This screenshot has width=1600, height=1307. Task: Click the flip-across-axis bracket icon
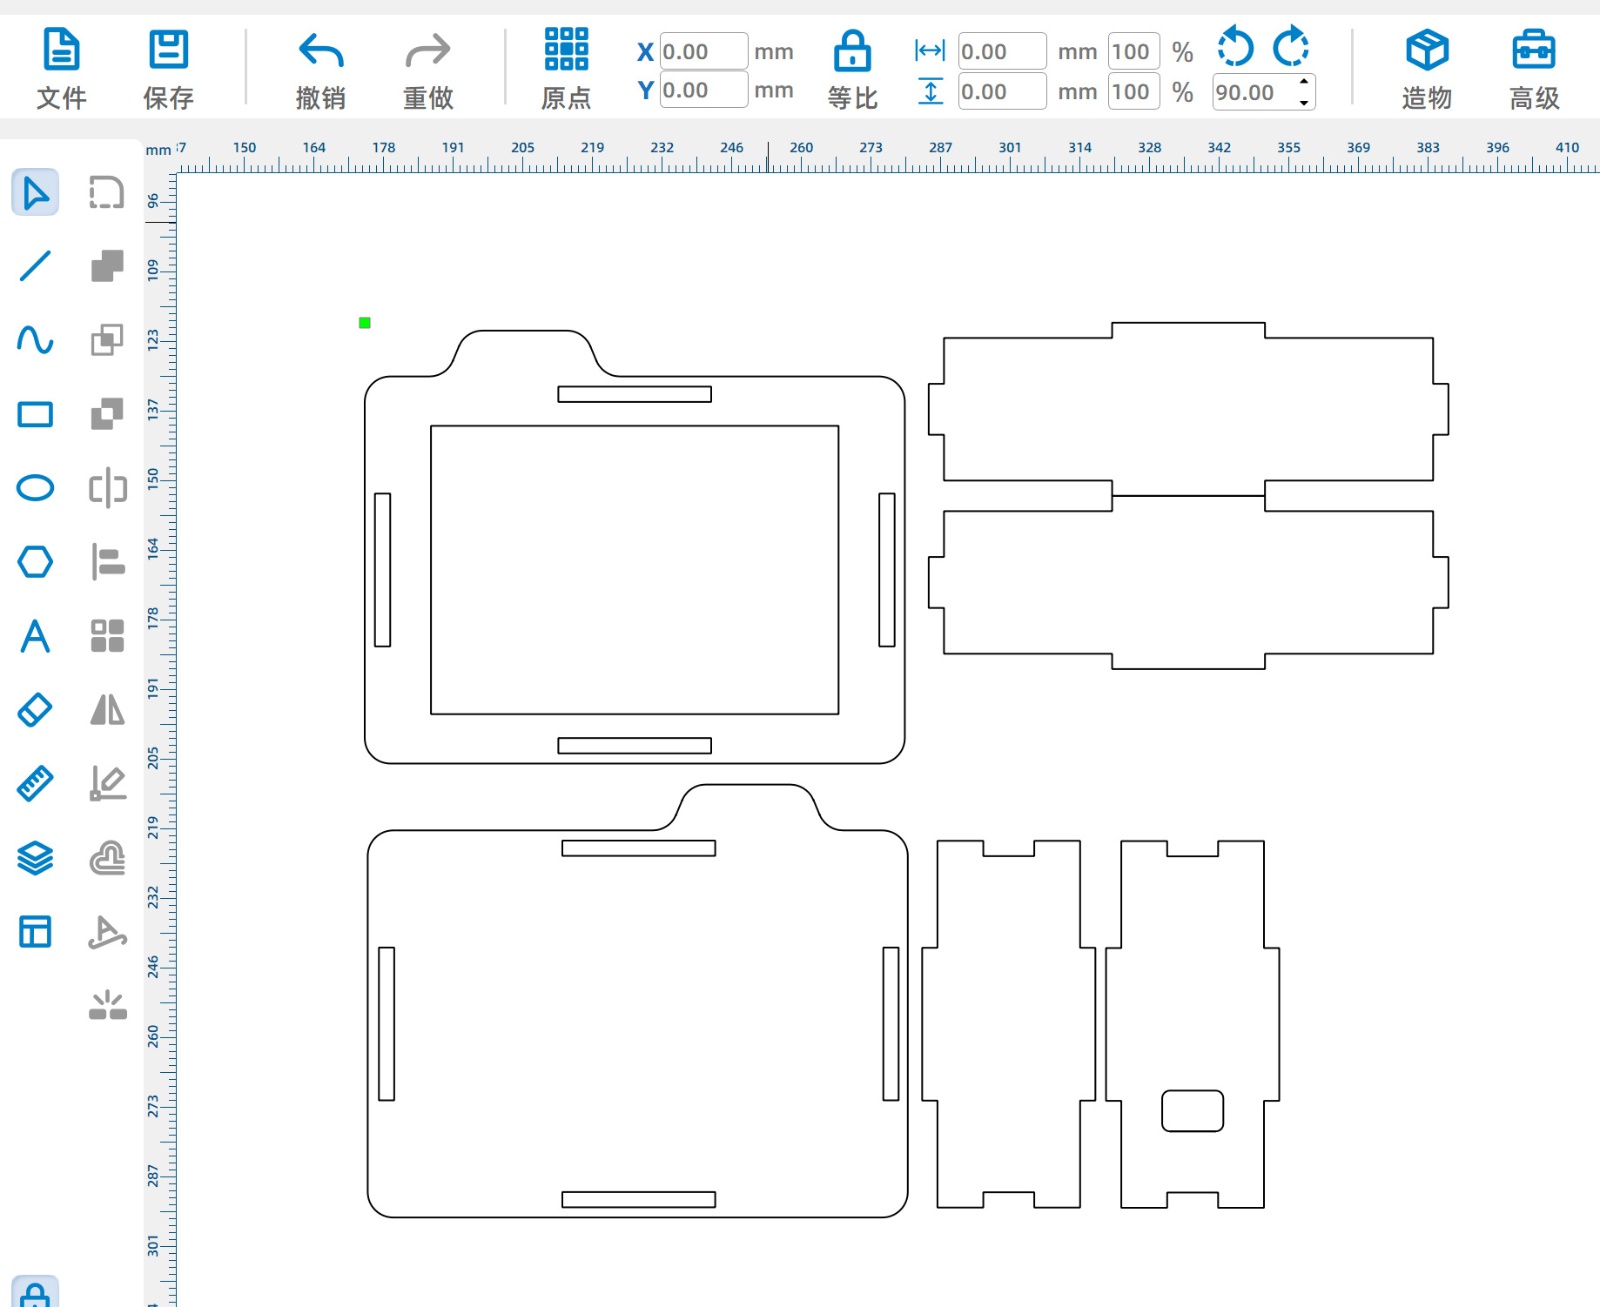point(107,488)
